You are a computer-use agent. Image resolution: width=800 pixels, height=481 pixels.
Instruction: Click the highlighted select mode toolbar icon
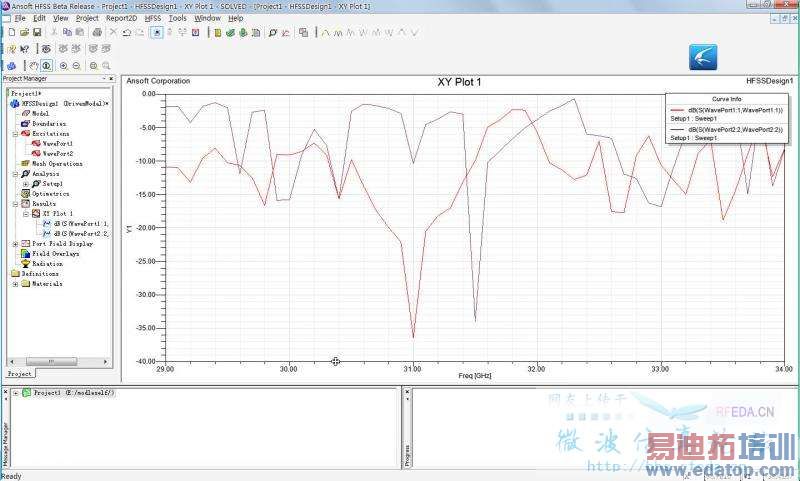(157, 32)
